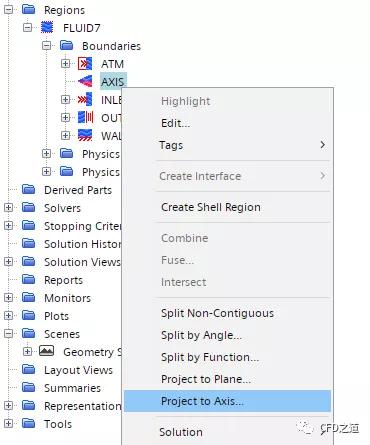Collapse the FLUID7 region node
370x445 pixels.
click(28, 28)
